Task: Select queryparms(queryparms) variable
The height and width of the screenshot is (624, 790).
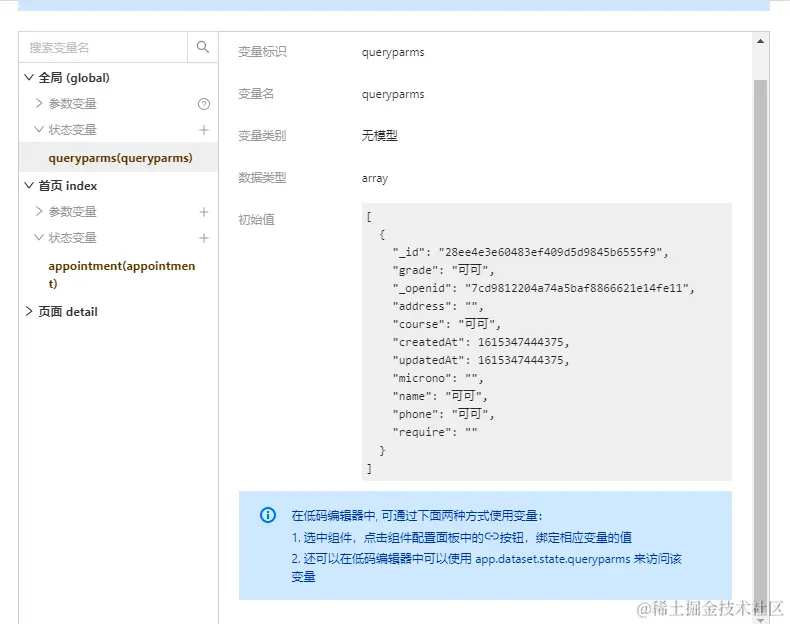Action: [x=118, y=158]
